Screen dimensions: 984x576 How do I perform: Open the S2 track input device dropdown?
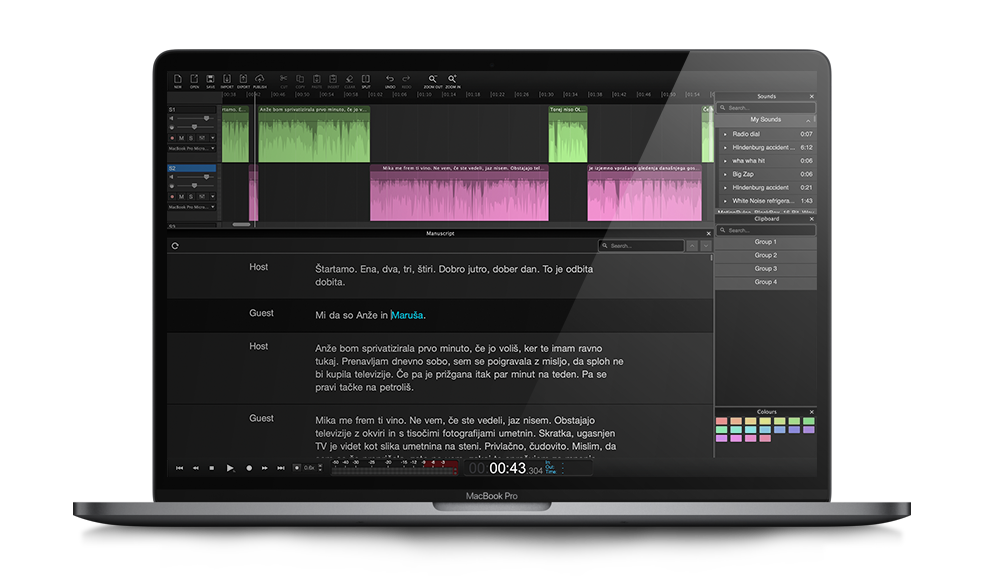pos(191,207)
